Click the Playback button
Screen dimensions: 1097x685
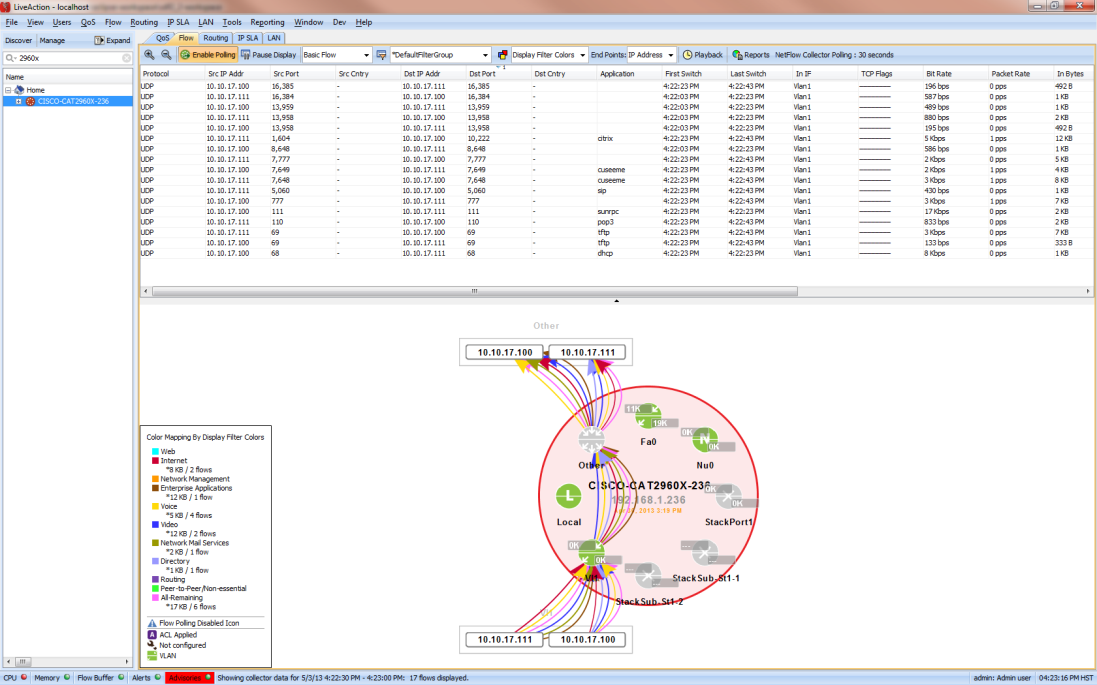(702, 55)
